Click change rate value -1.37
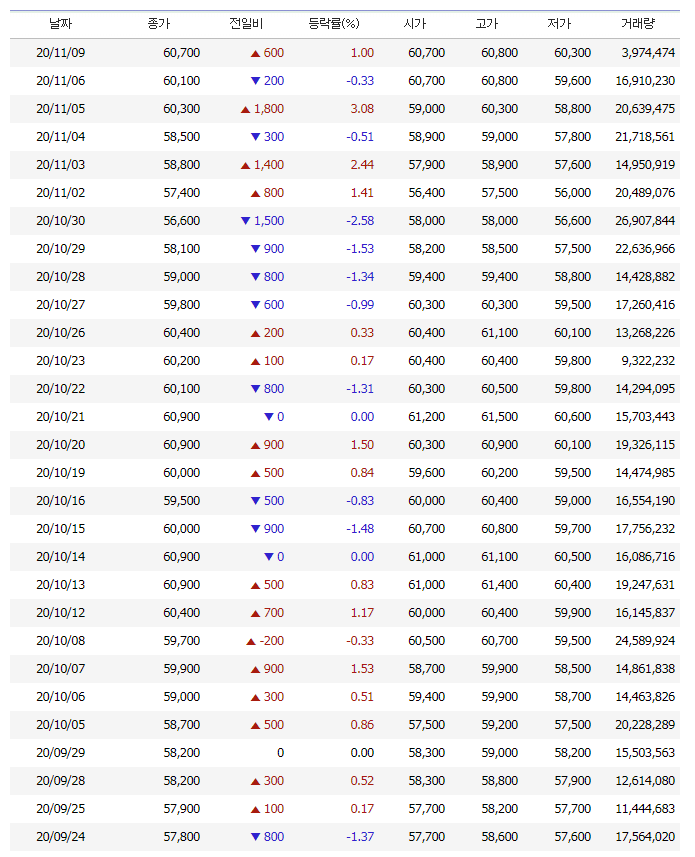 click(360, 837)
